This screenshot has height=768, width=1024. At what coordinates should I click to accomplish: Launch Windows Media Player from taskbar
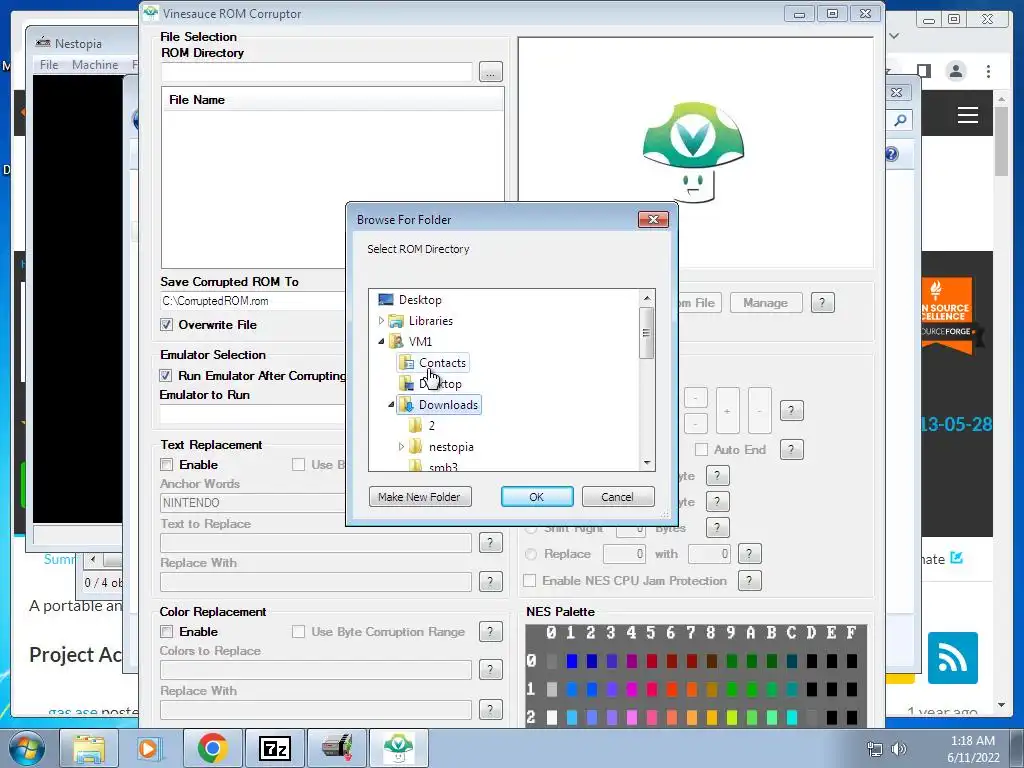(x=148, y=748)
